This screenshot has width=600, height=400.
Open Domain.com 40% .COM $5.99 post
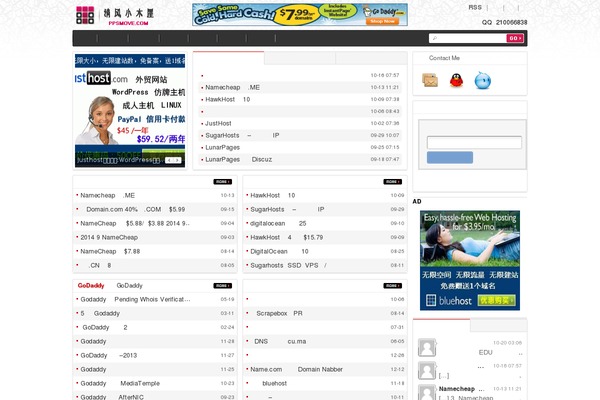135,209
